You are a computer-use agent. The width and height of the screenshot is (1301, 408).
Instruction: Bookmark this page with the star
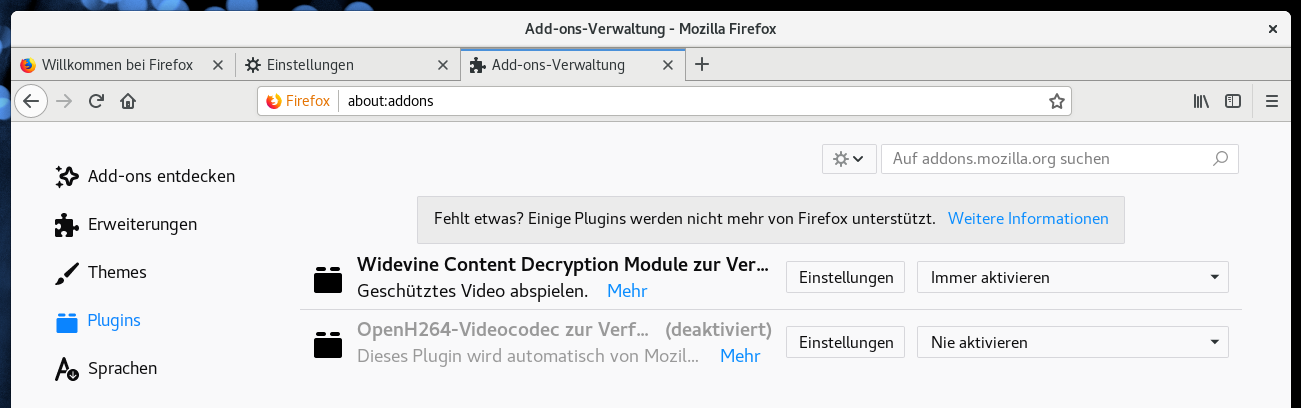point(1056,101)
